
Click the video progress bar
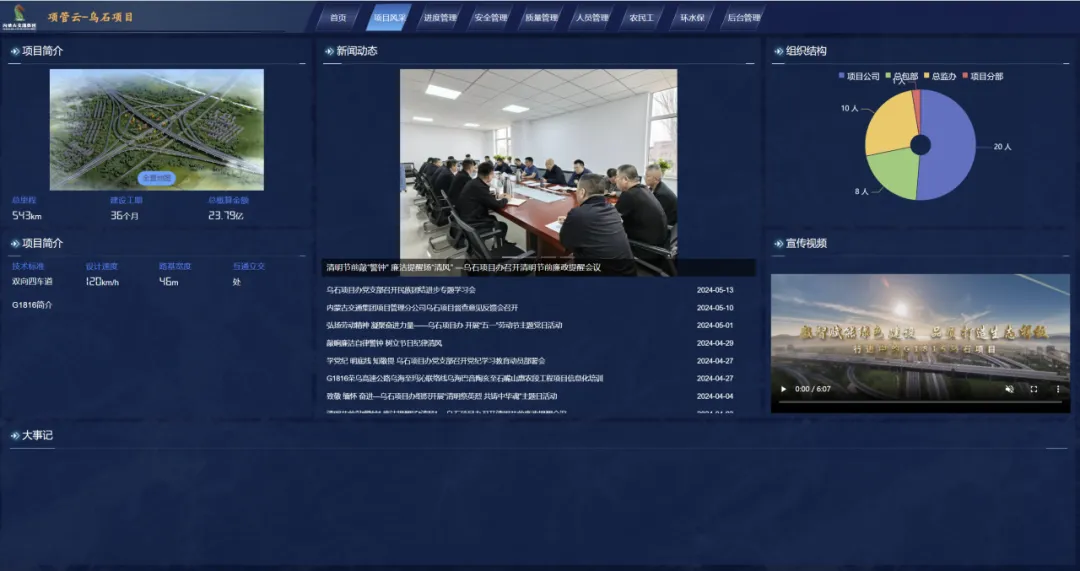(920, 402)
